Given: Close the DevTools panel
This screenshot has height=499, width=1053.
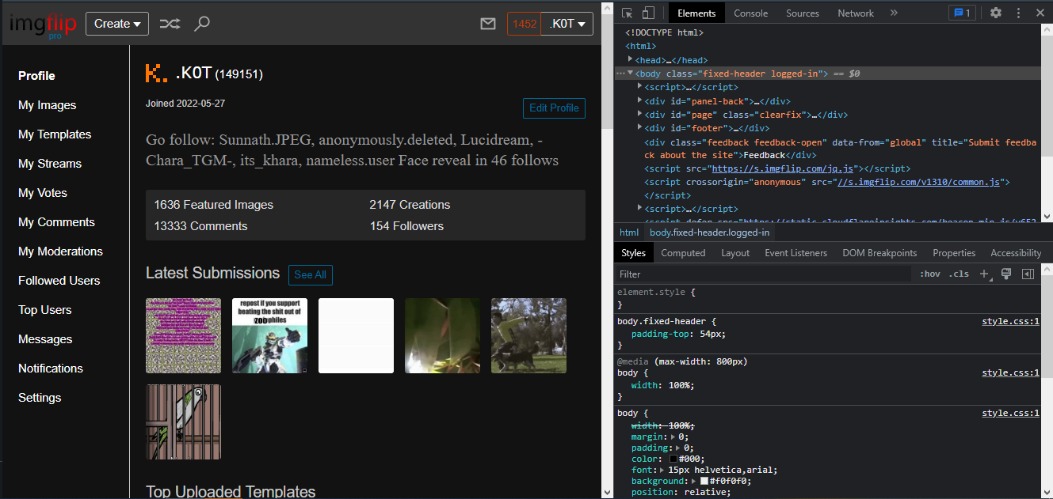Looking at the screenshot, I should [1040, 13].
